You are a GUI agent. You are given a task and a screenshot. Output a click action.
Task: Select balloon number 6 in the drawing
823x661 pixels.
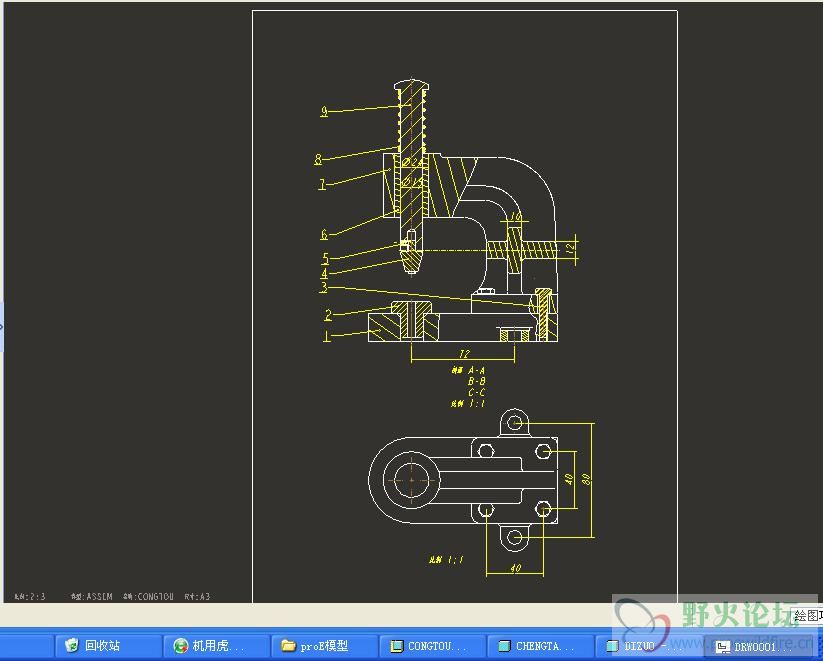click(324, 234)
